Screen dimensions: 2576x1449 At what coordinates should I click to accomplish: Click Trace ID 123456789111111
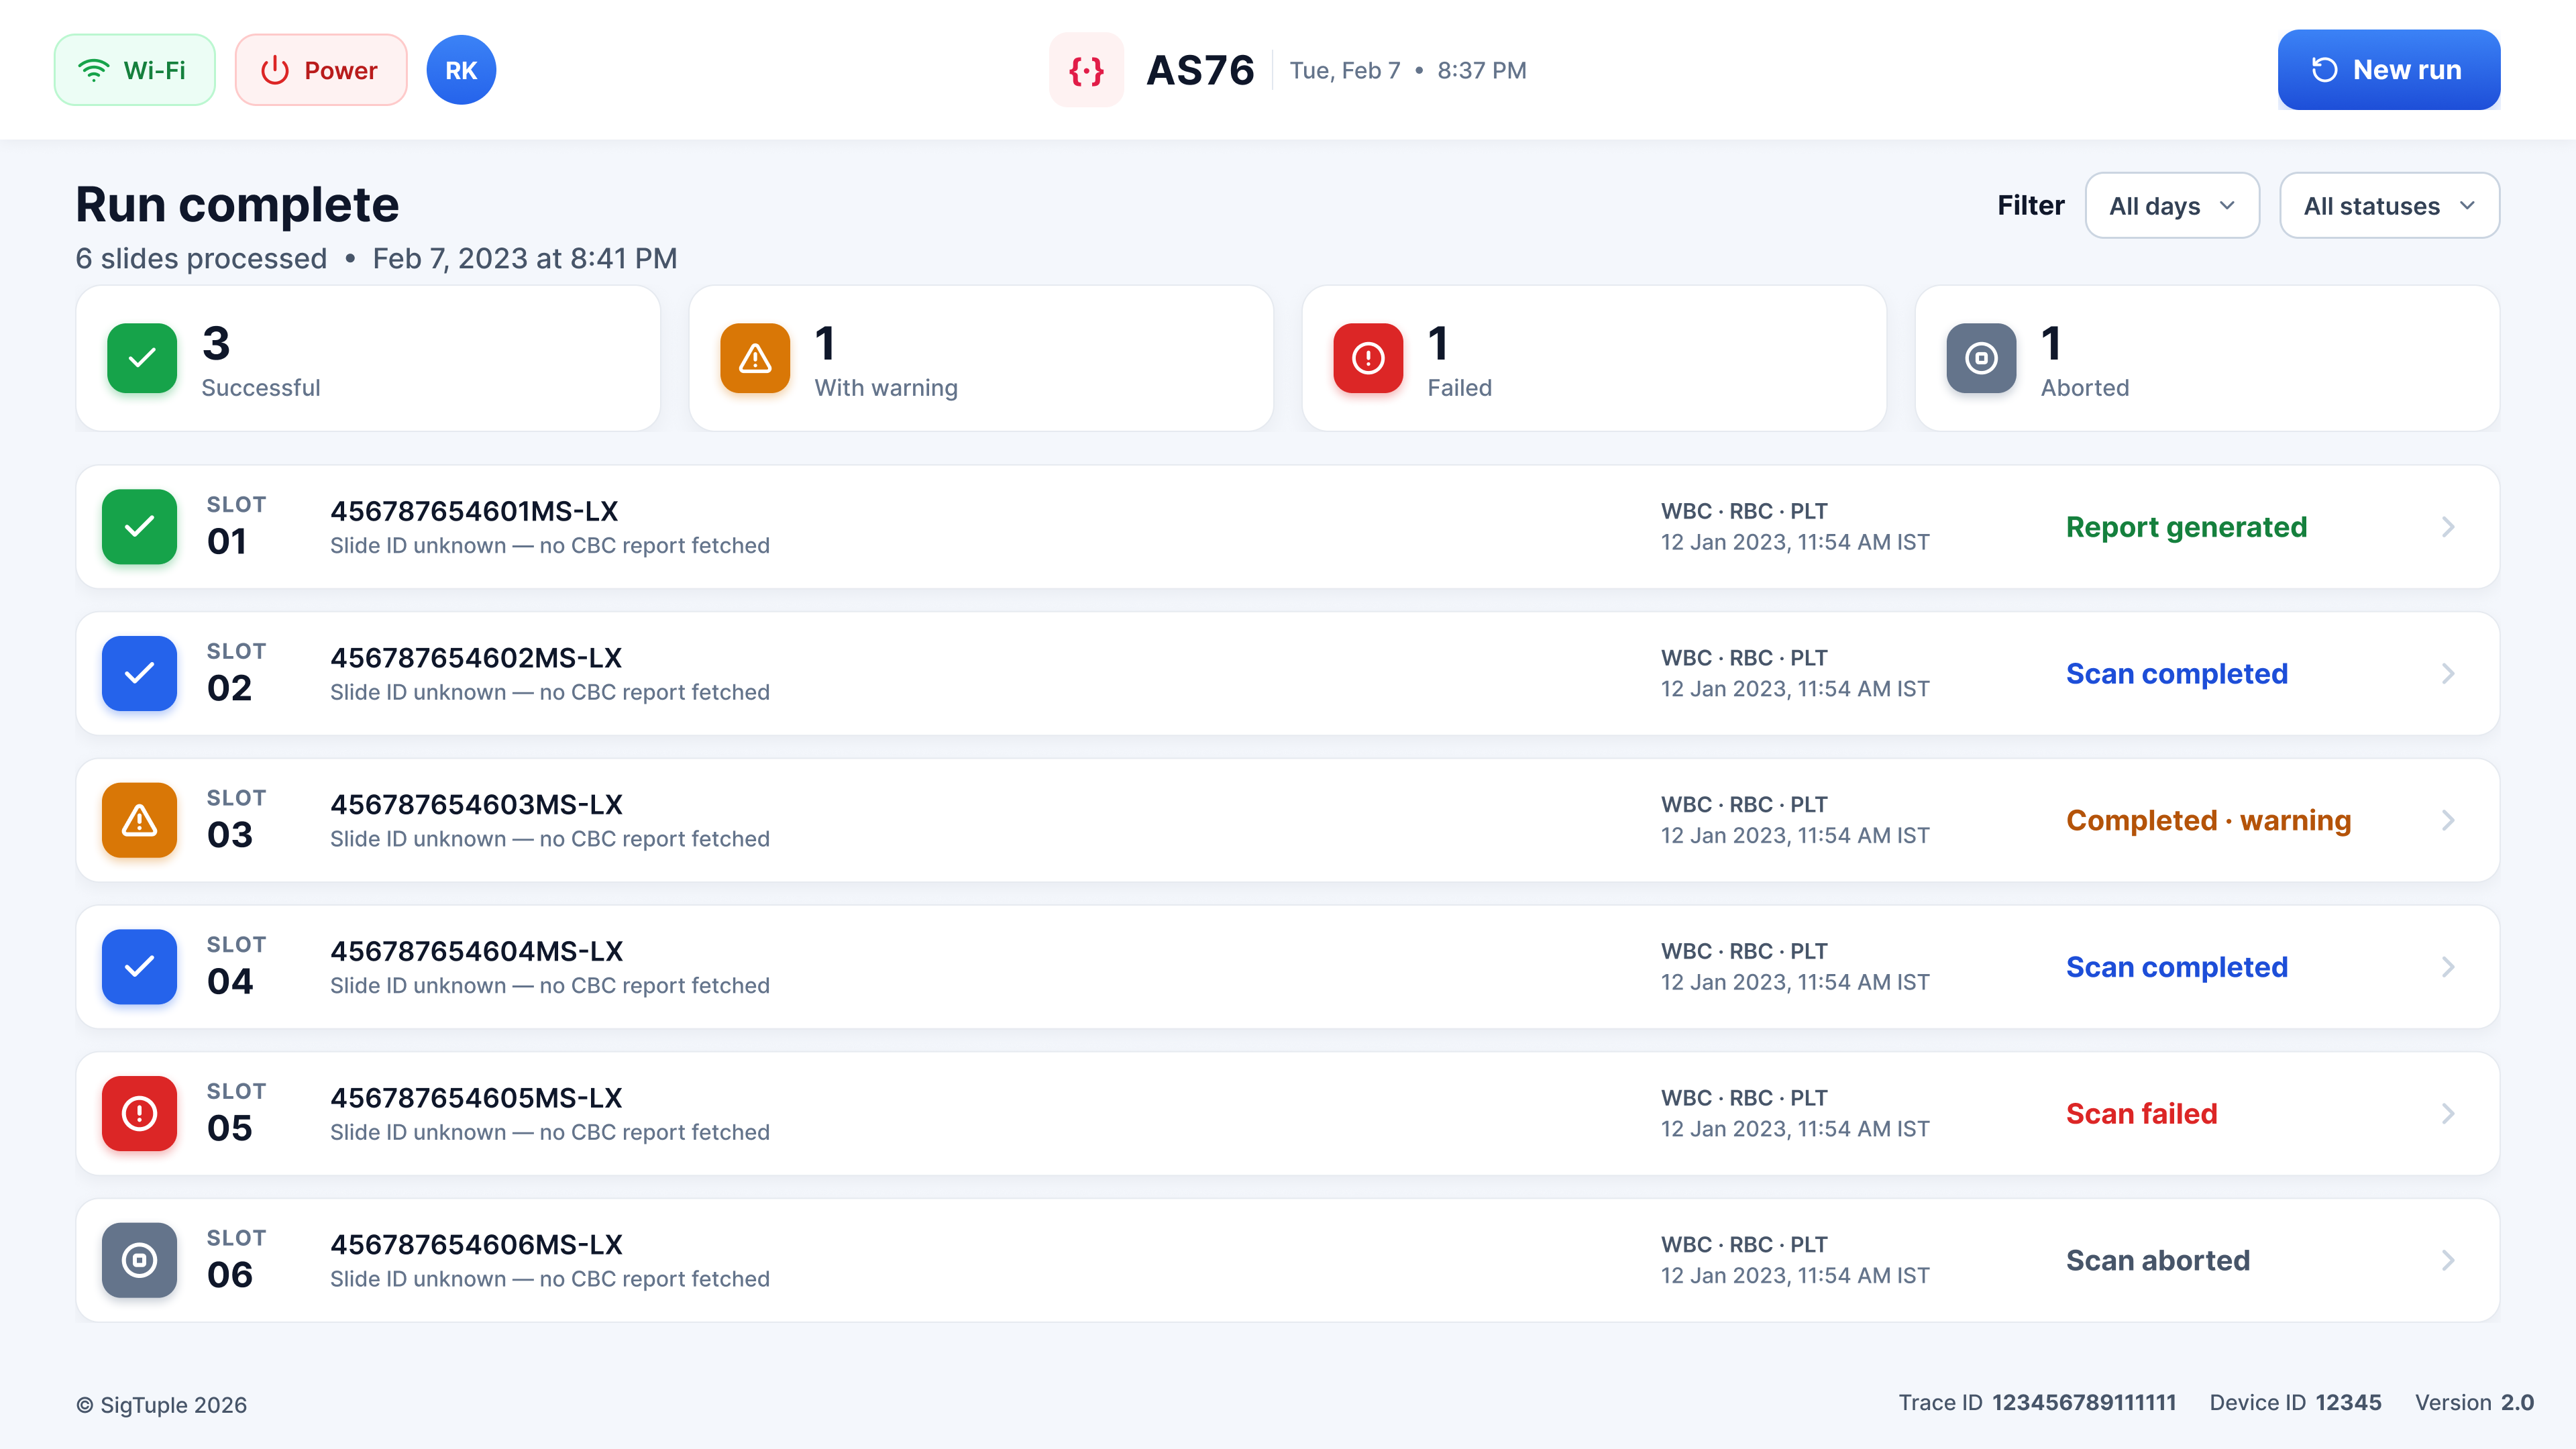tap(2037, 1402)
